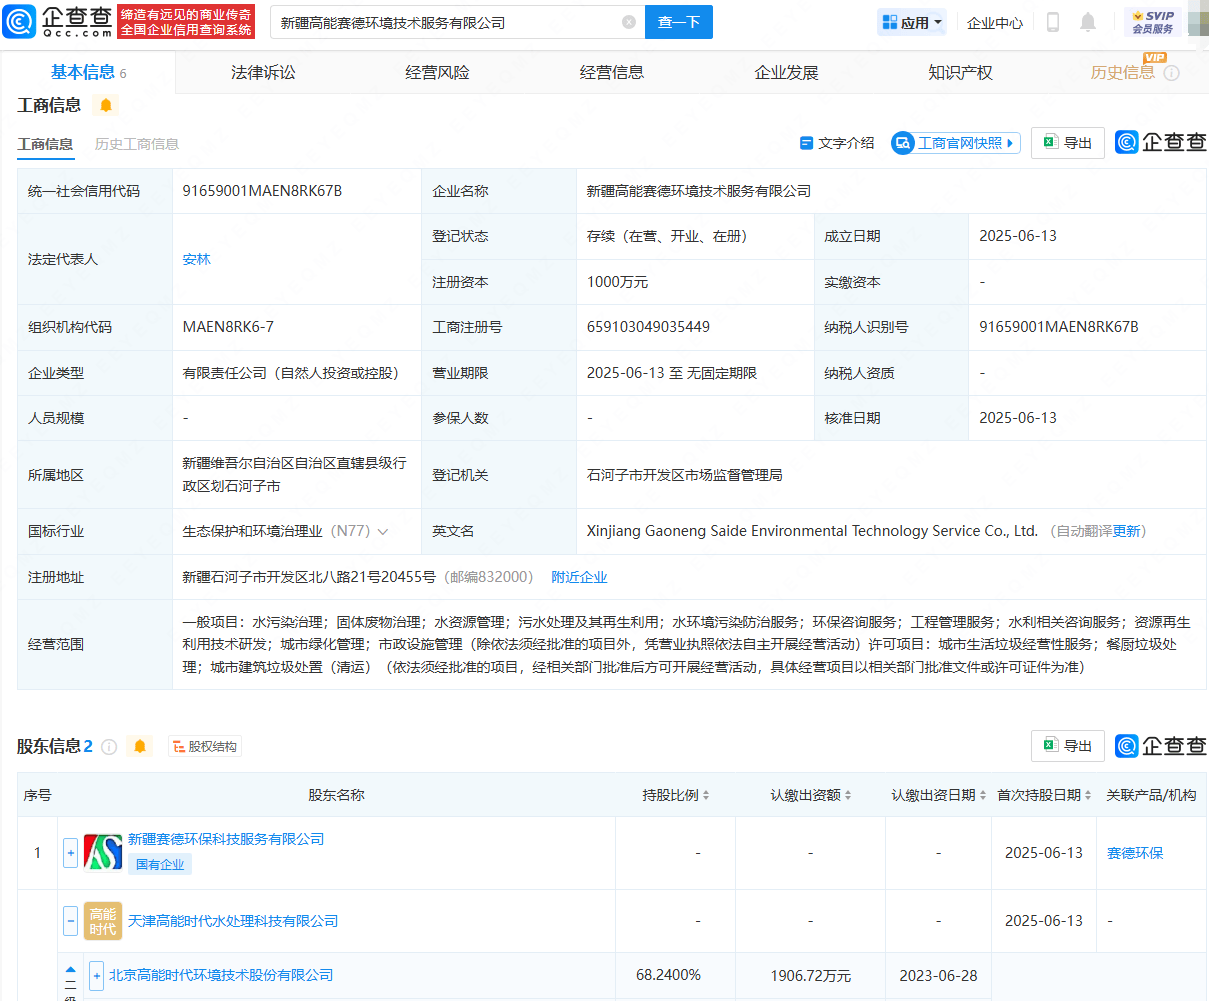The height and width of the screenshot is (1001, 1209).
Task: Click the Qcc 企查查 logo
Action: click(x=58, y=21)
